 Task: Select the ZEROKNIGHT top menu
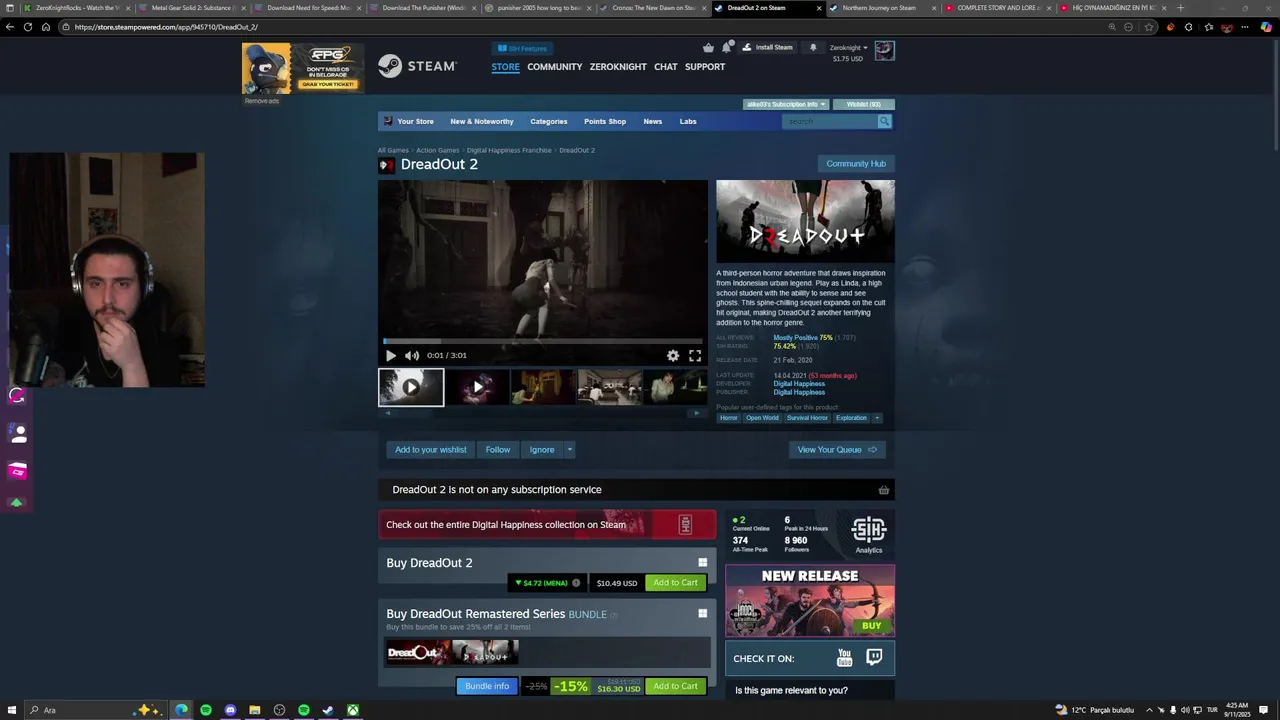pyautogui.click(x=618, y=67)
